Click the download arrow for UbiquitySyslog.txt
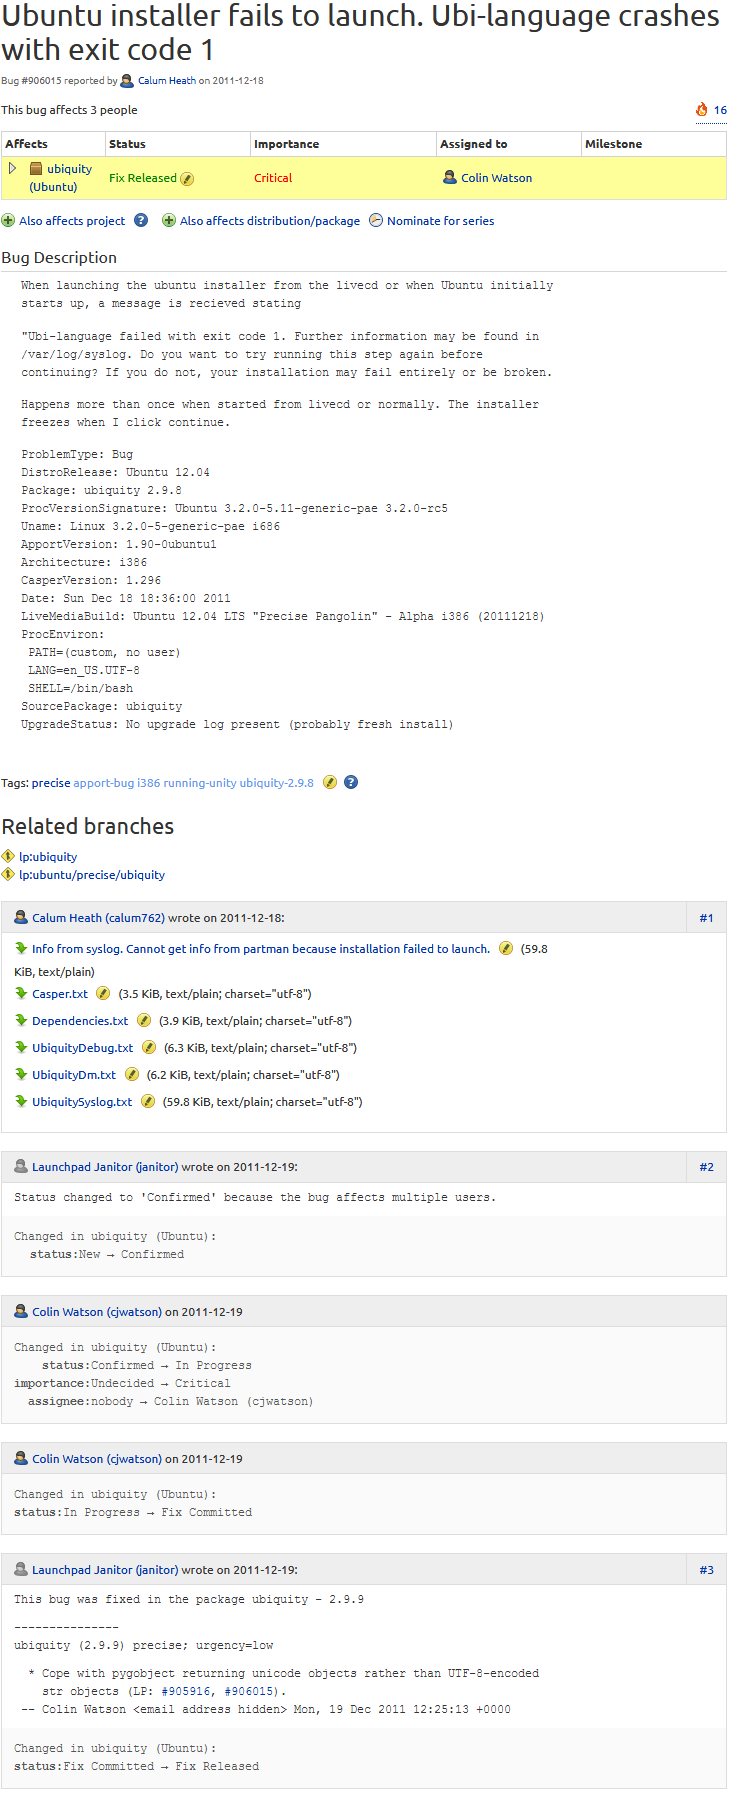Viewport: 730px width, 1795px height. coord(21,1101)
